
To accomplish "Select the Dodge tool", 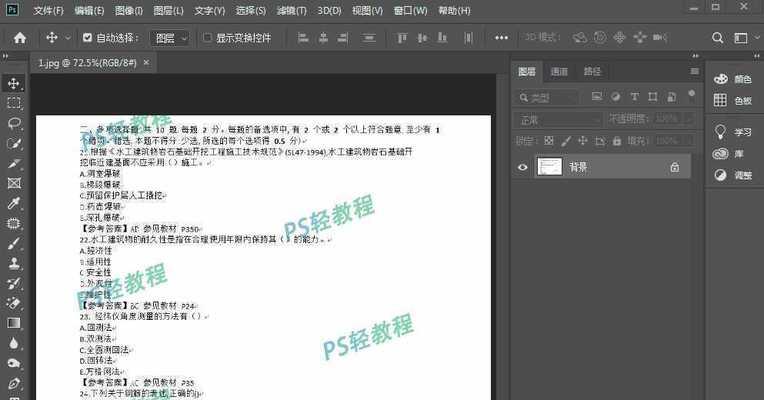I will pyautogui.click(x=14, y=363).
